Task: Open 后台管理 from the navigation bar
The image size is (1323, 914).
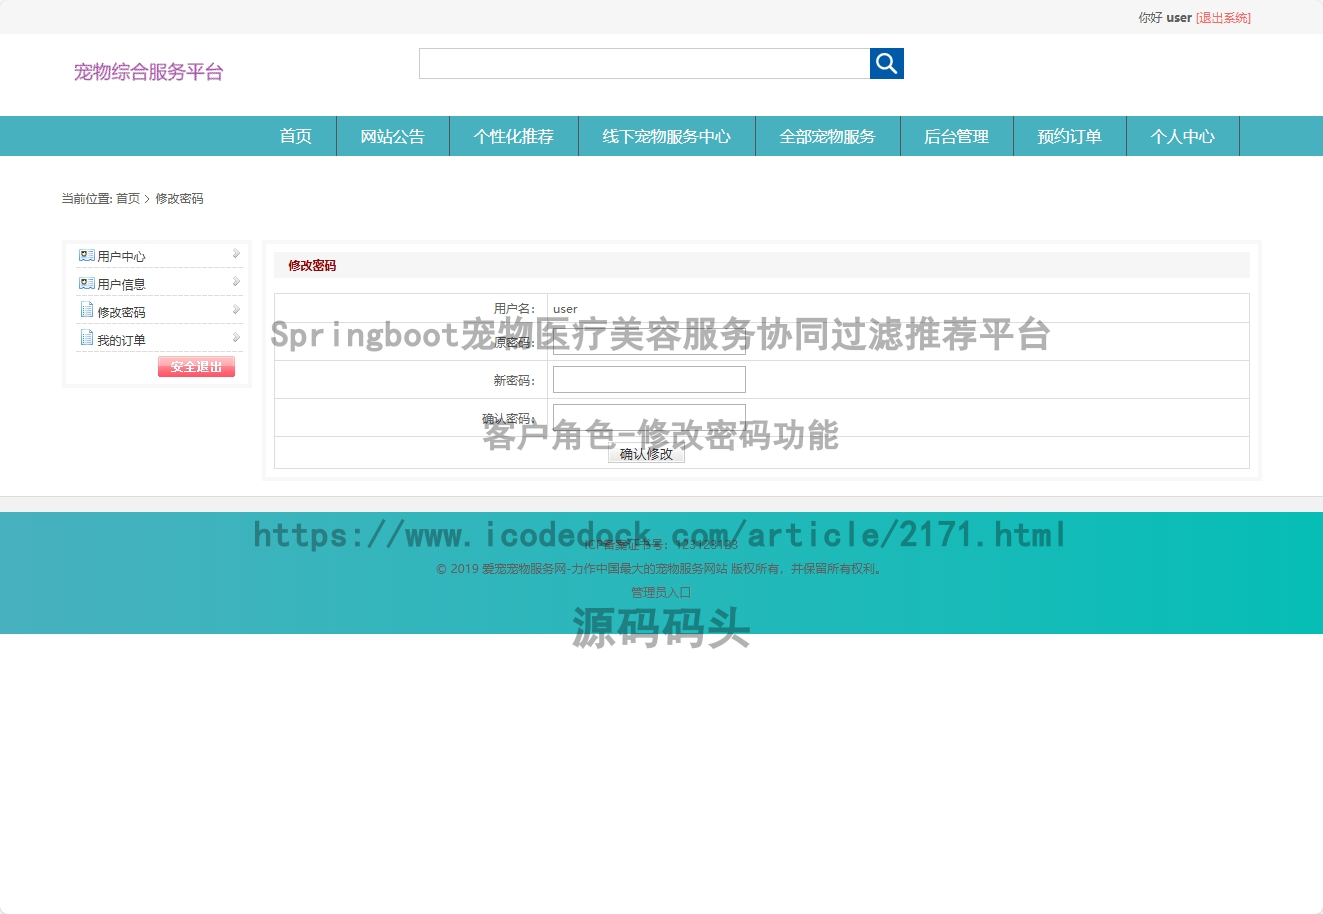Action: pos(957,136)
